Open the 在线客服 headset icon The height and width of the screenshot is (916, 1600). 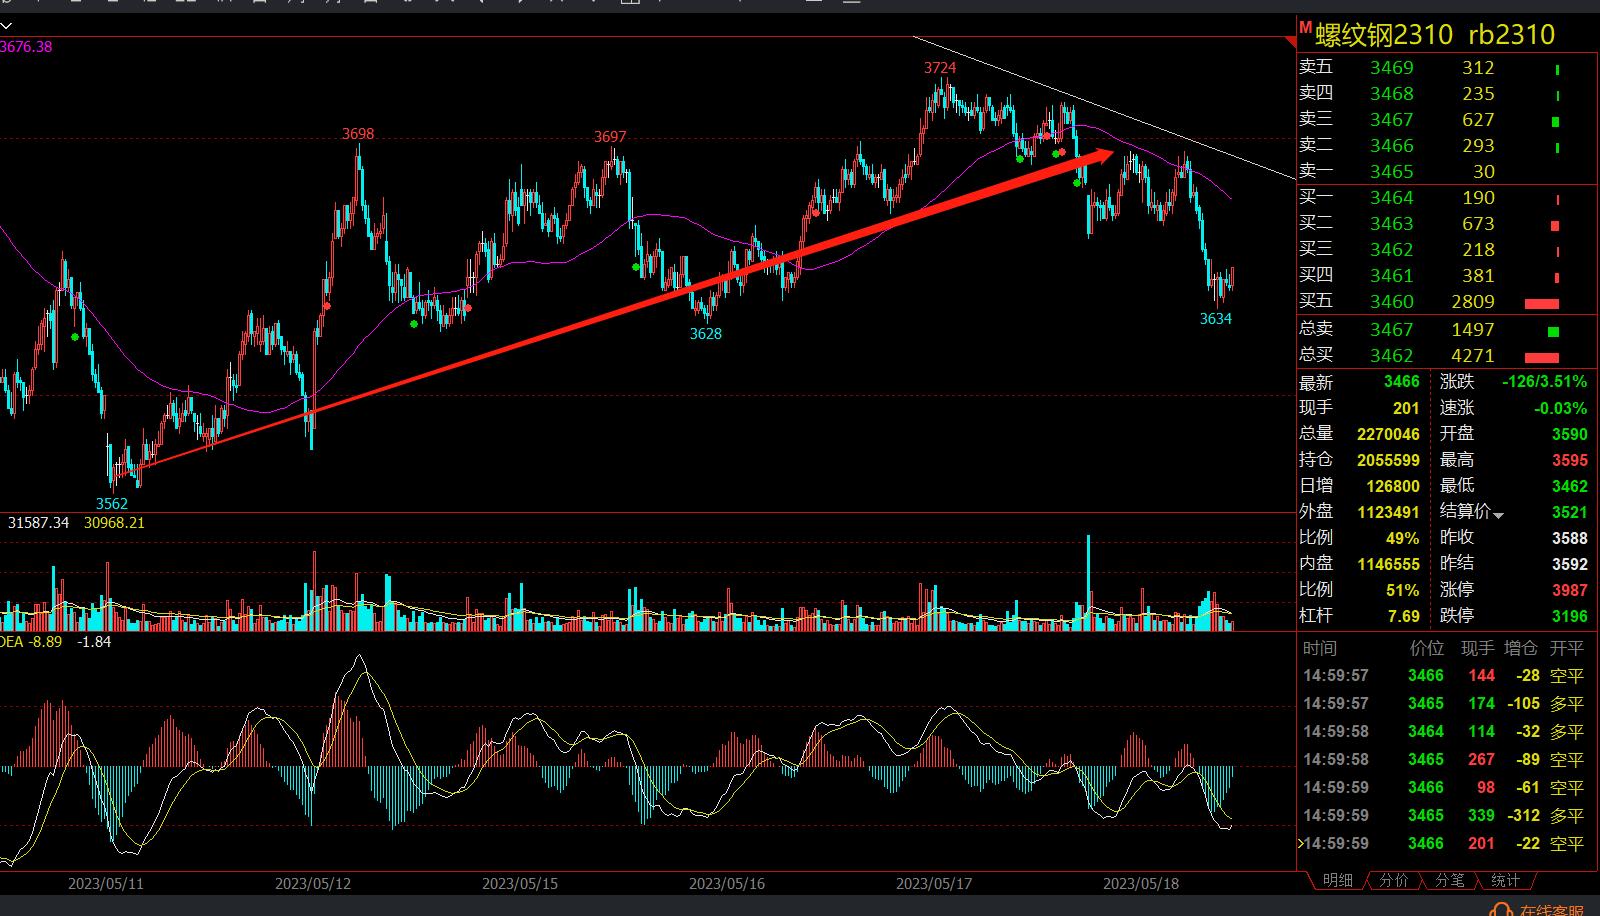(1500, 910)
